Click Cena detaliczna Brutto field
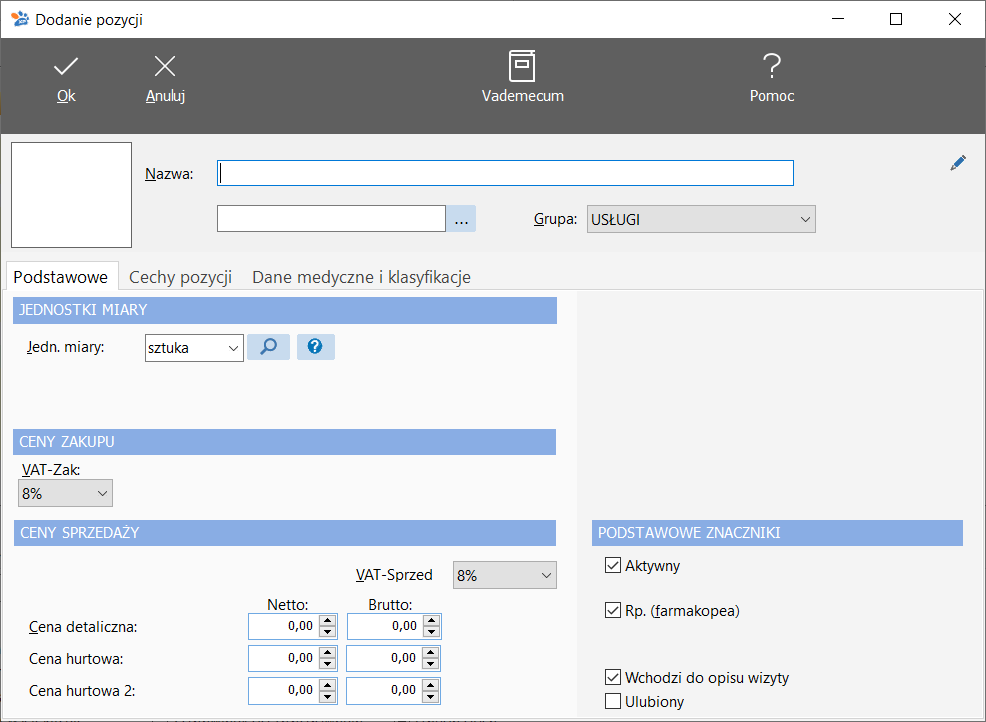Viewport: 986px width, 722px height. pos(385,626)
